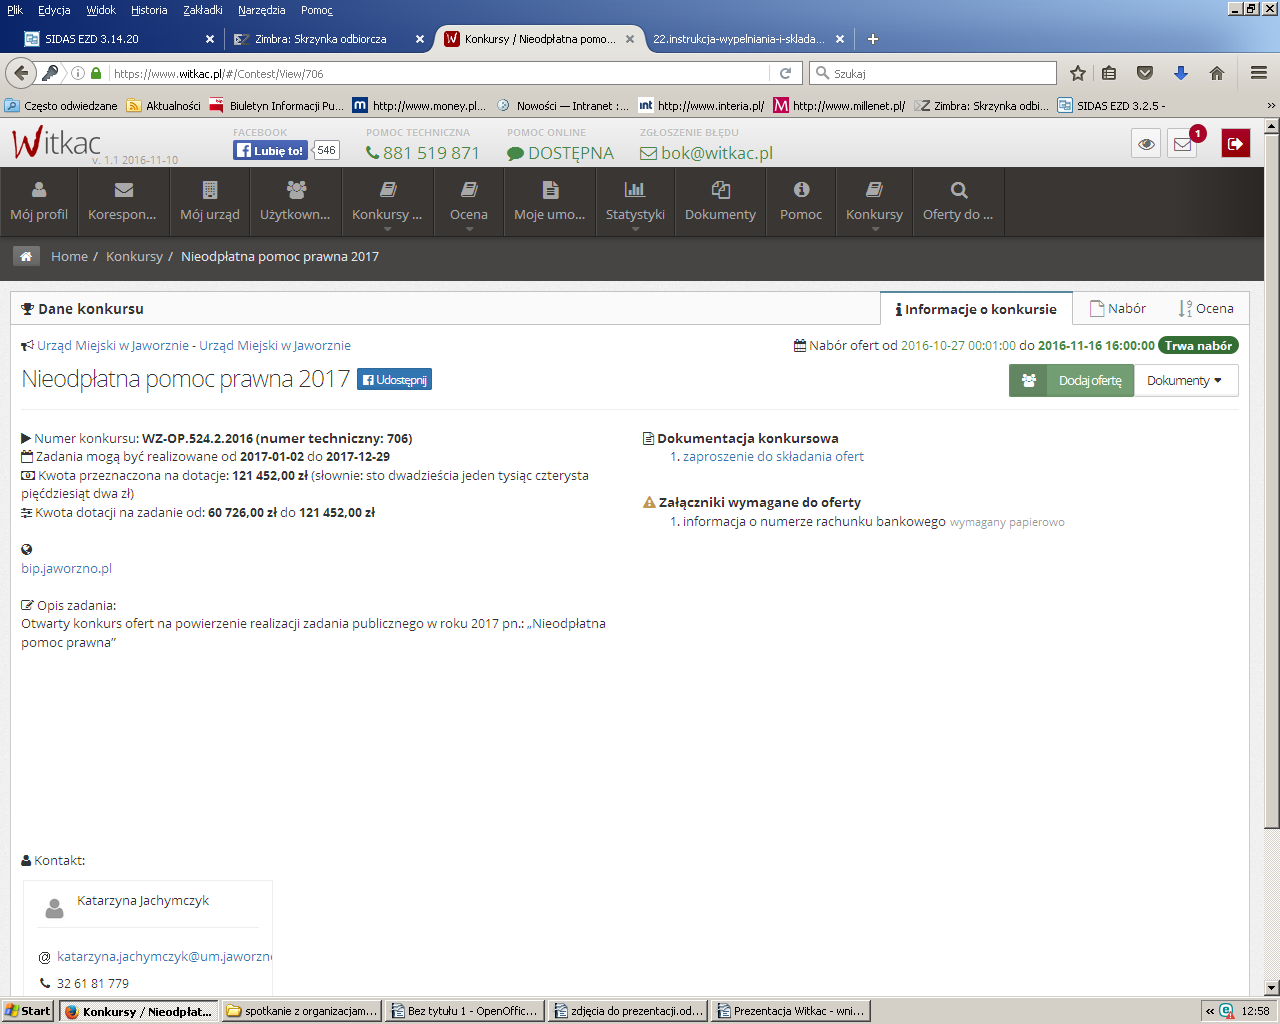Close the SIDAS EZD tab
The width and height of the screenshot is (1280, 1024).
coord(209,39)
